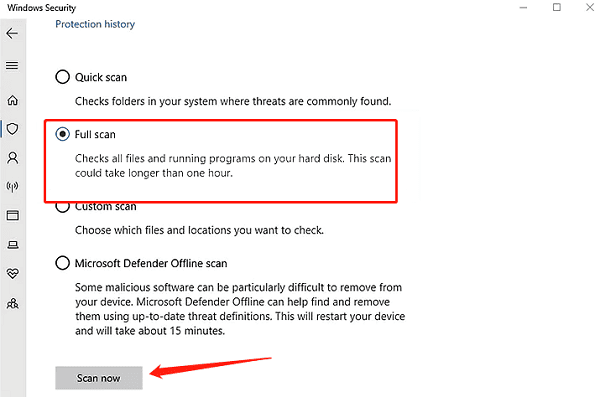The width and height of the screenshot is (600, 397).
Task: Open Virus & threat protection shield icon
Action: pyautogui.click(x=13, y=129)
